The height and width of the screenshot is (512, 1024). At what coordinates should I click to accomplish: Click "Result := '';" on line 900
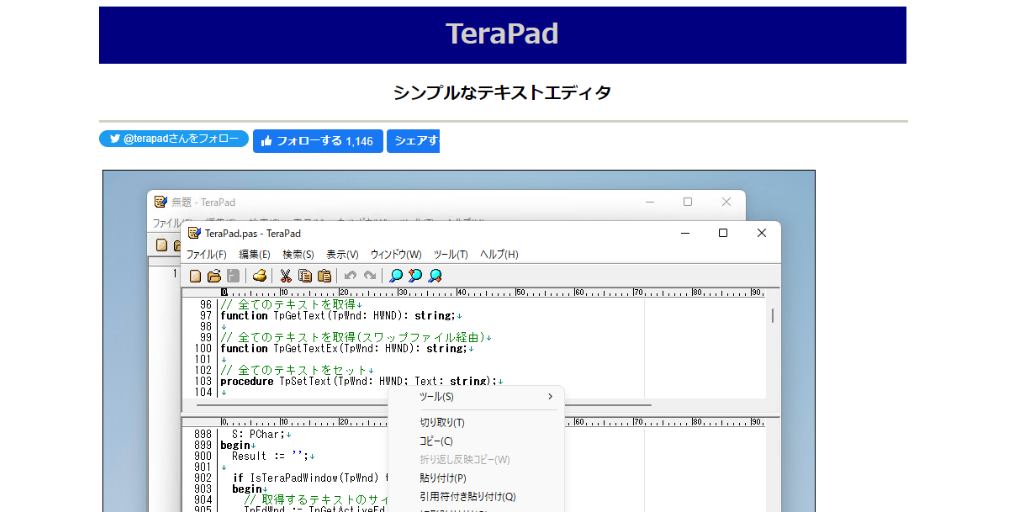[270, 456]
